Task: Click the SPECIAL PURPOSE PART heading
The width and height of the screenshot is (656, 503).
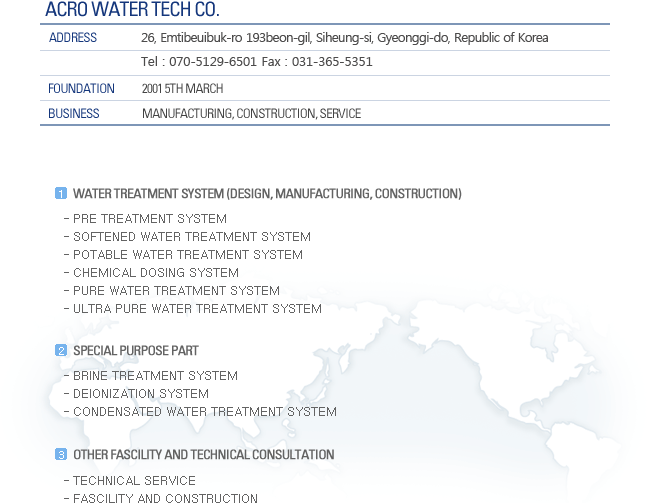Action: 136,351
